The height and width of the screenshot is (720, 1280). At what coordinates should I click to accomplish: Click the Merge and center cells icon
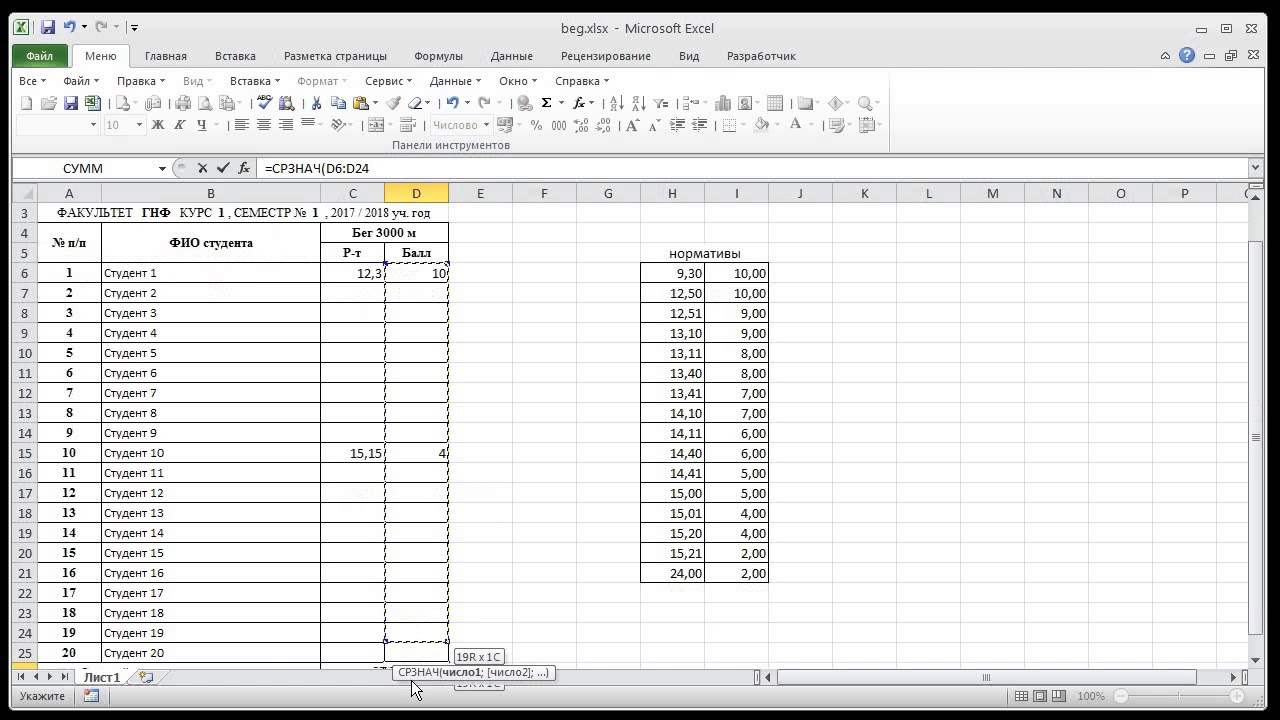(x=376, y=125)
